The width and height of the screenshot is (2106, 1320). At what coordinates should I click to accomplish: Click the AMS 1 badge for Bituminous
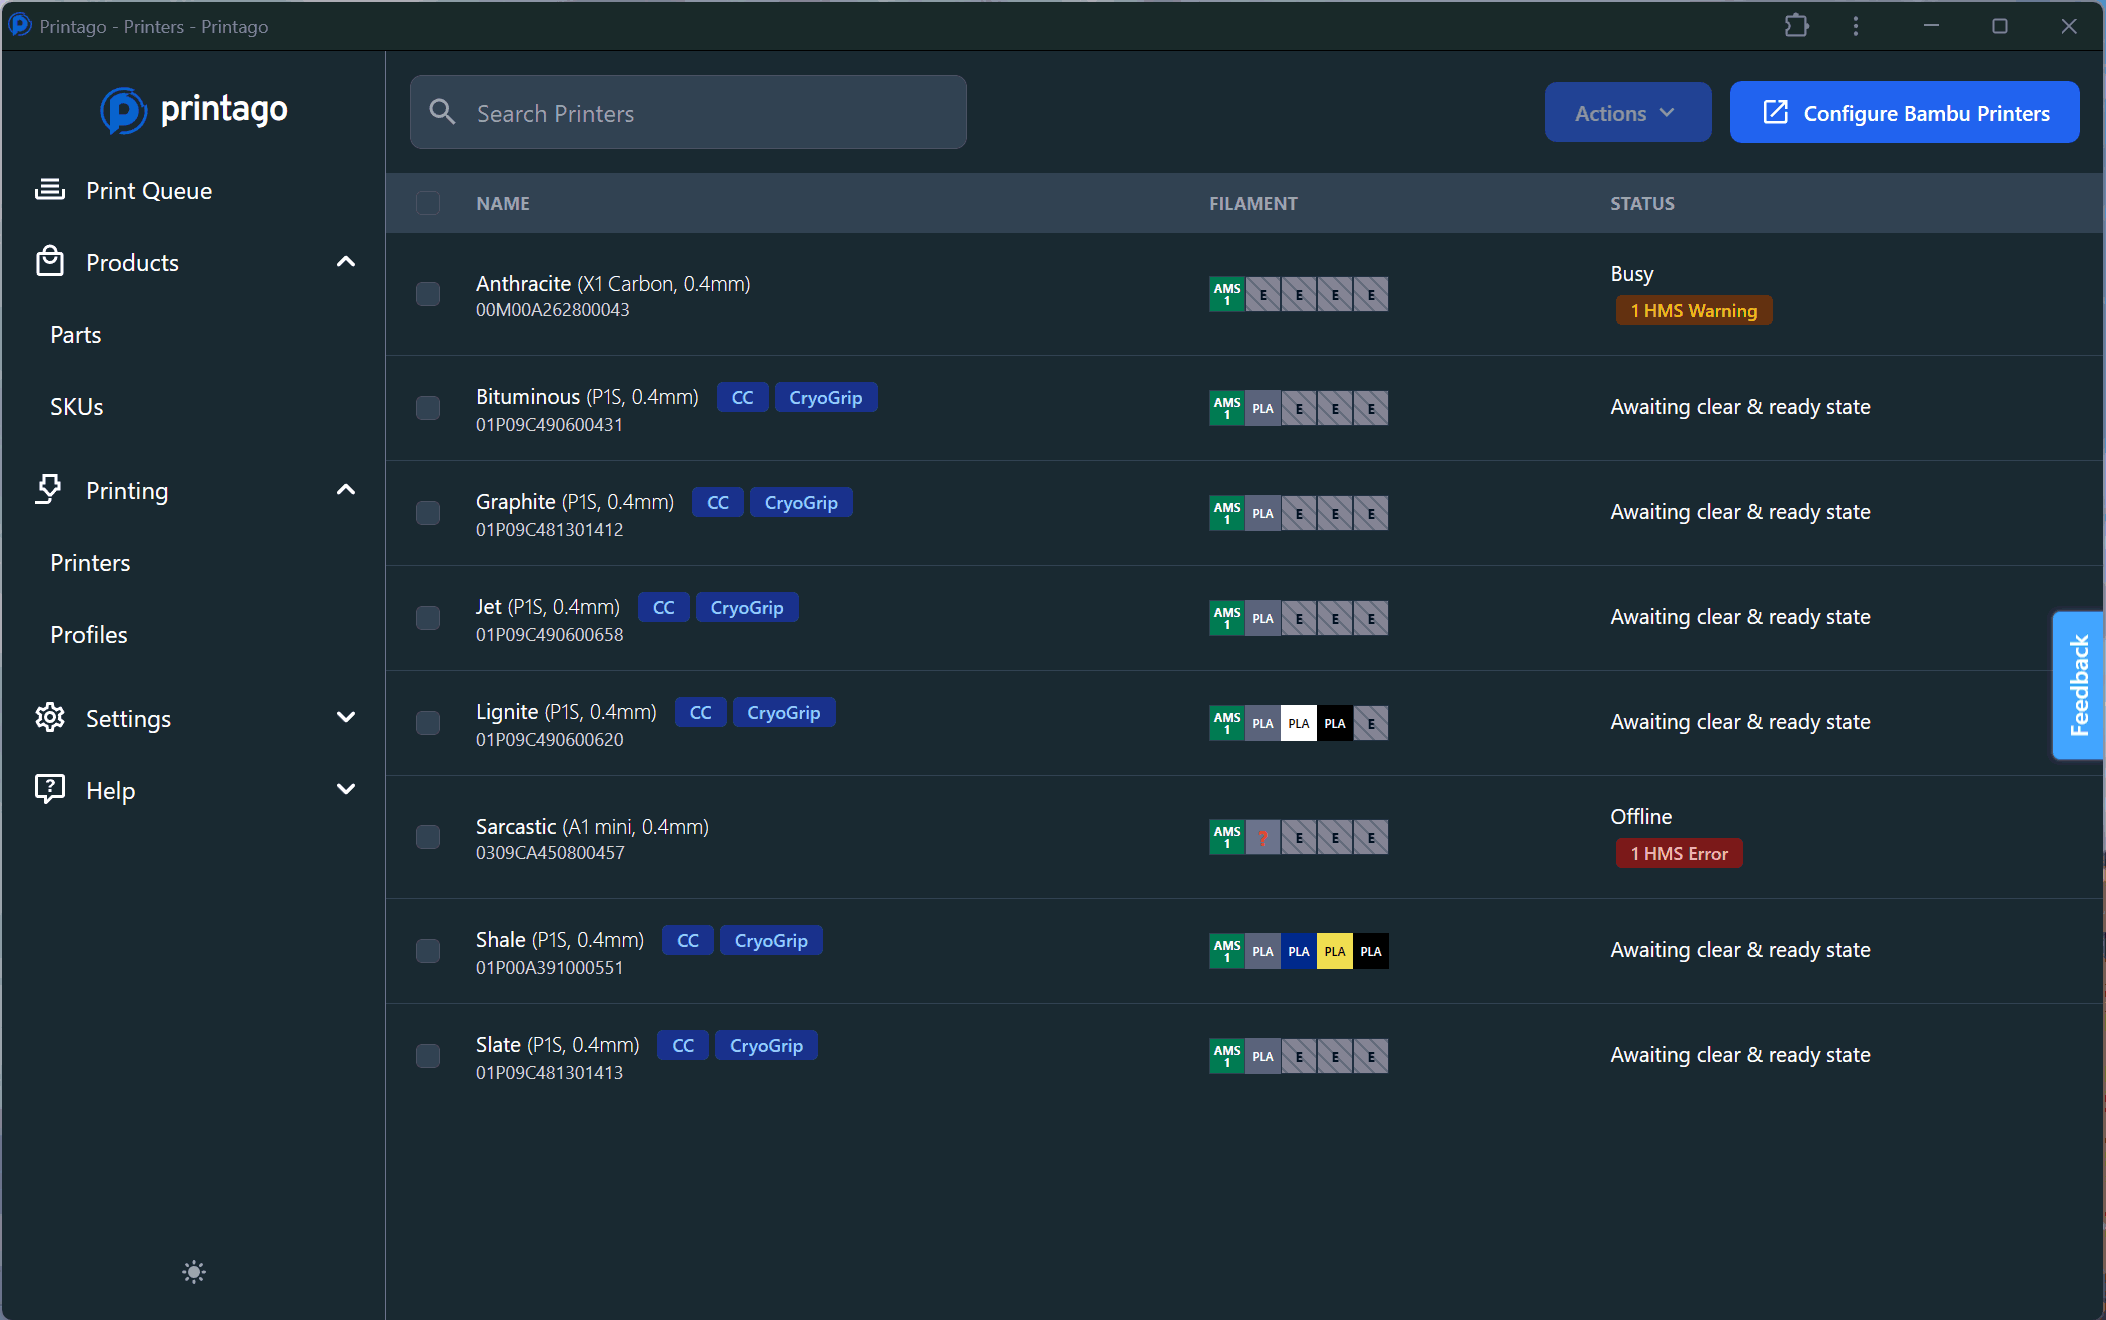[x=1227, y=408]
